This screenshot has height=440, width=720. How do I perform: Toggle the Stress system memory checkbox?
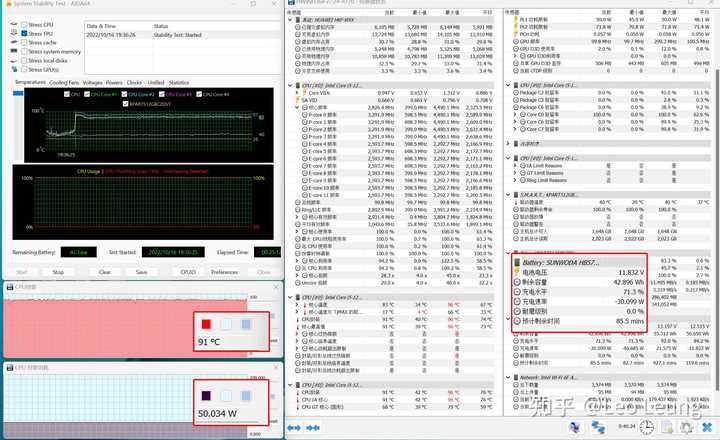point(25,51)
